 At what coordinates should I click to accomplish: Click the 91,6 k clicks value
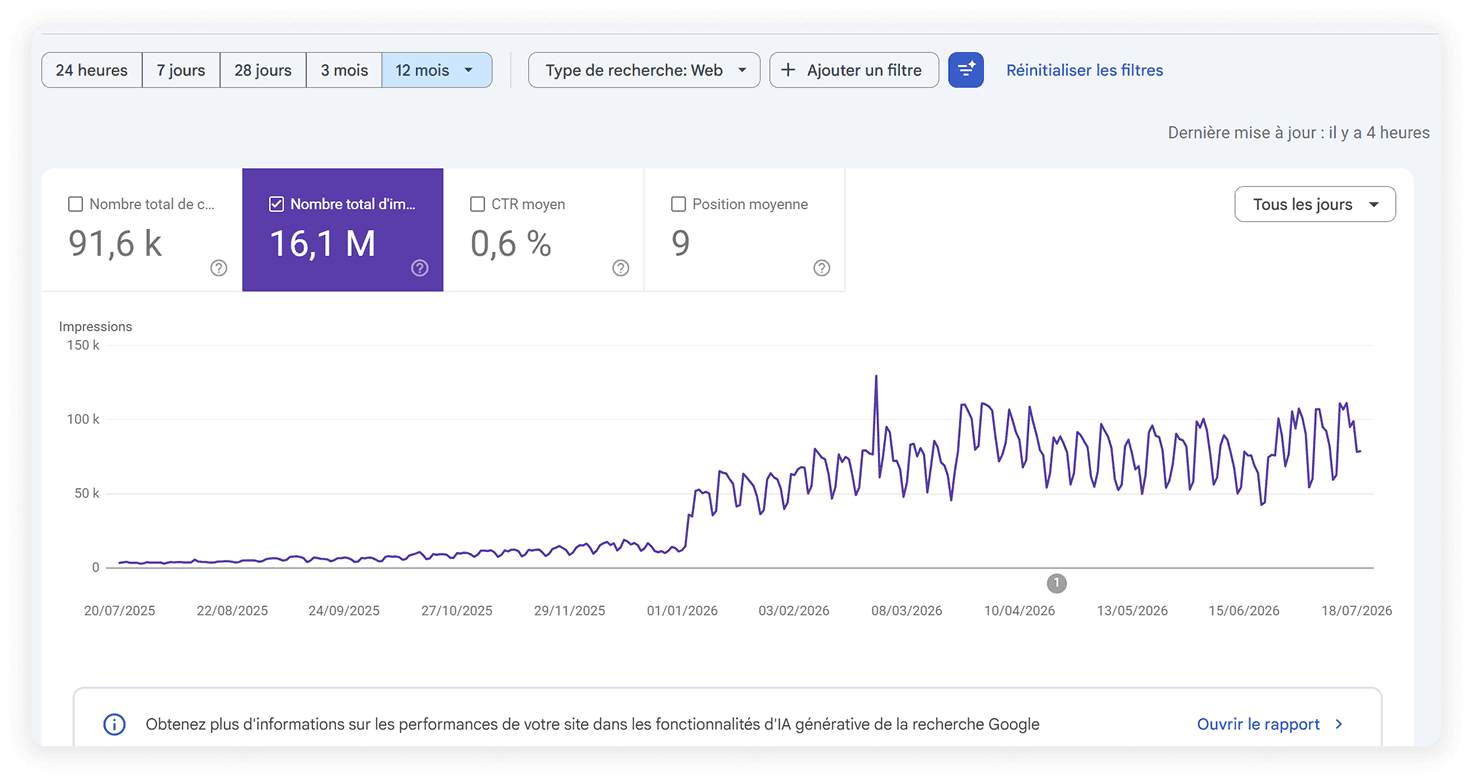[115, 243]
